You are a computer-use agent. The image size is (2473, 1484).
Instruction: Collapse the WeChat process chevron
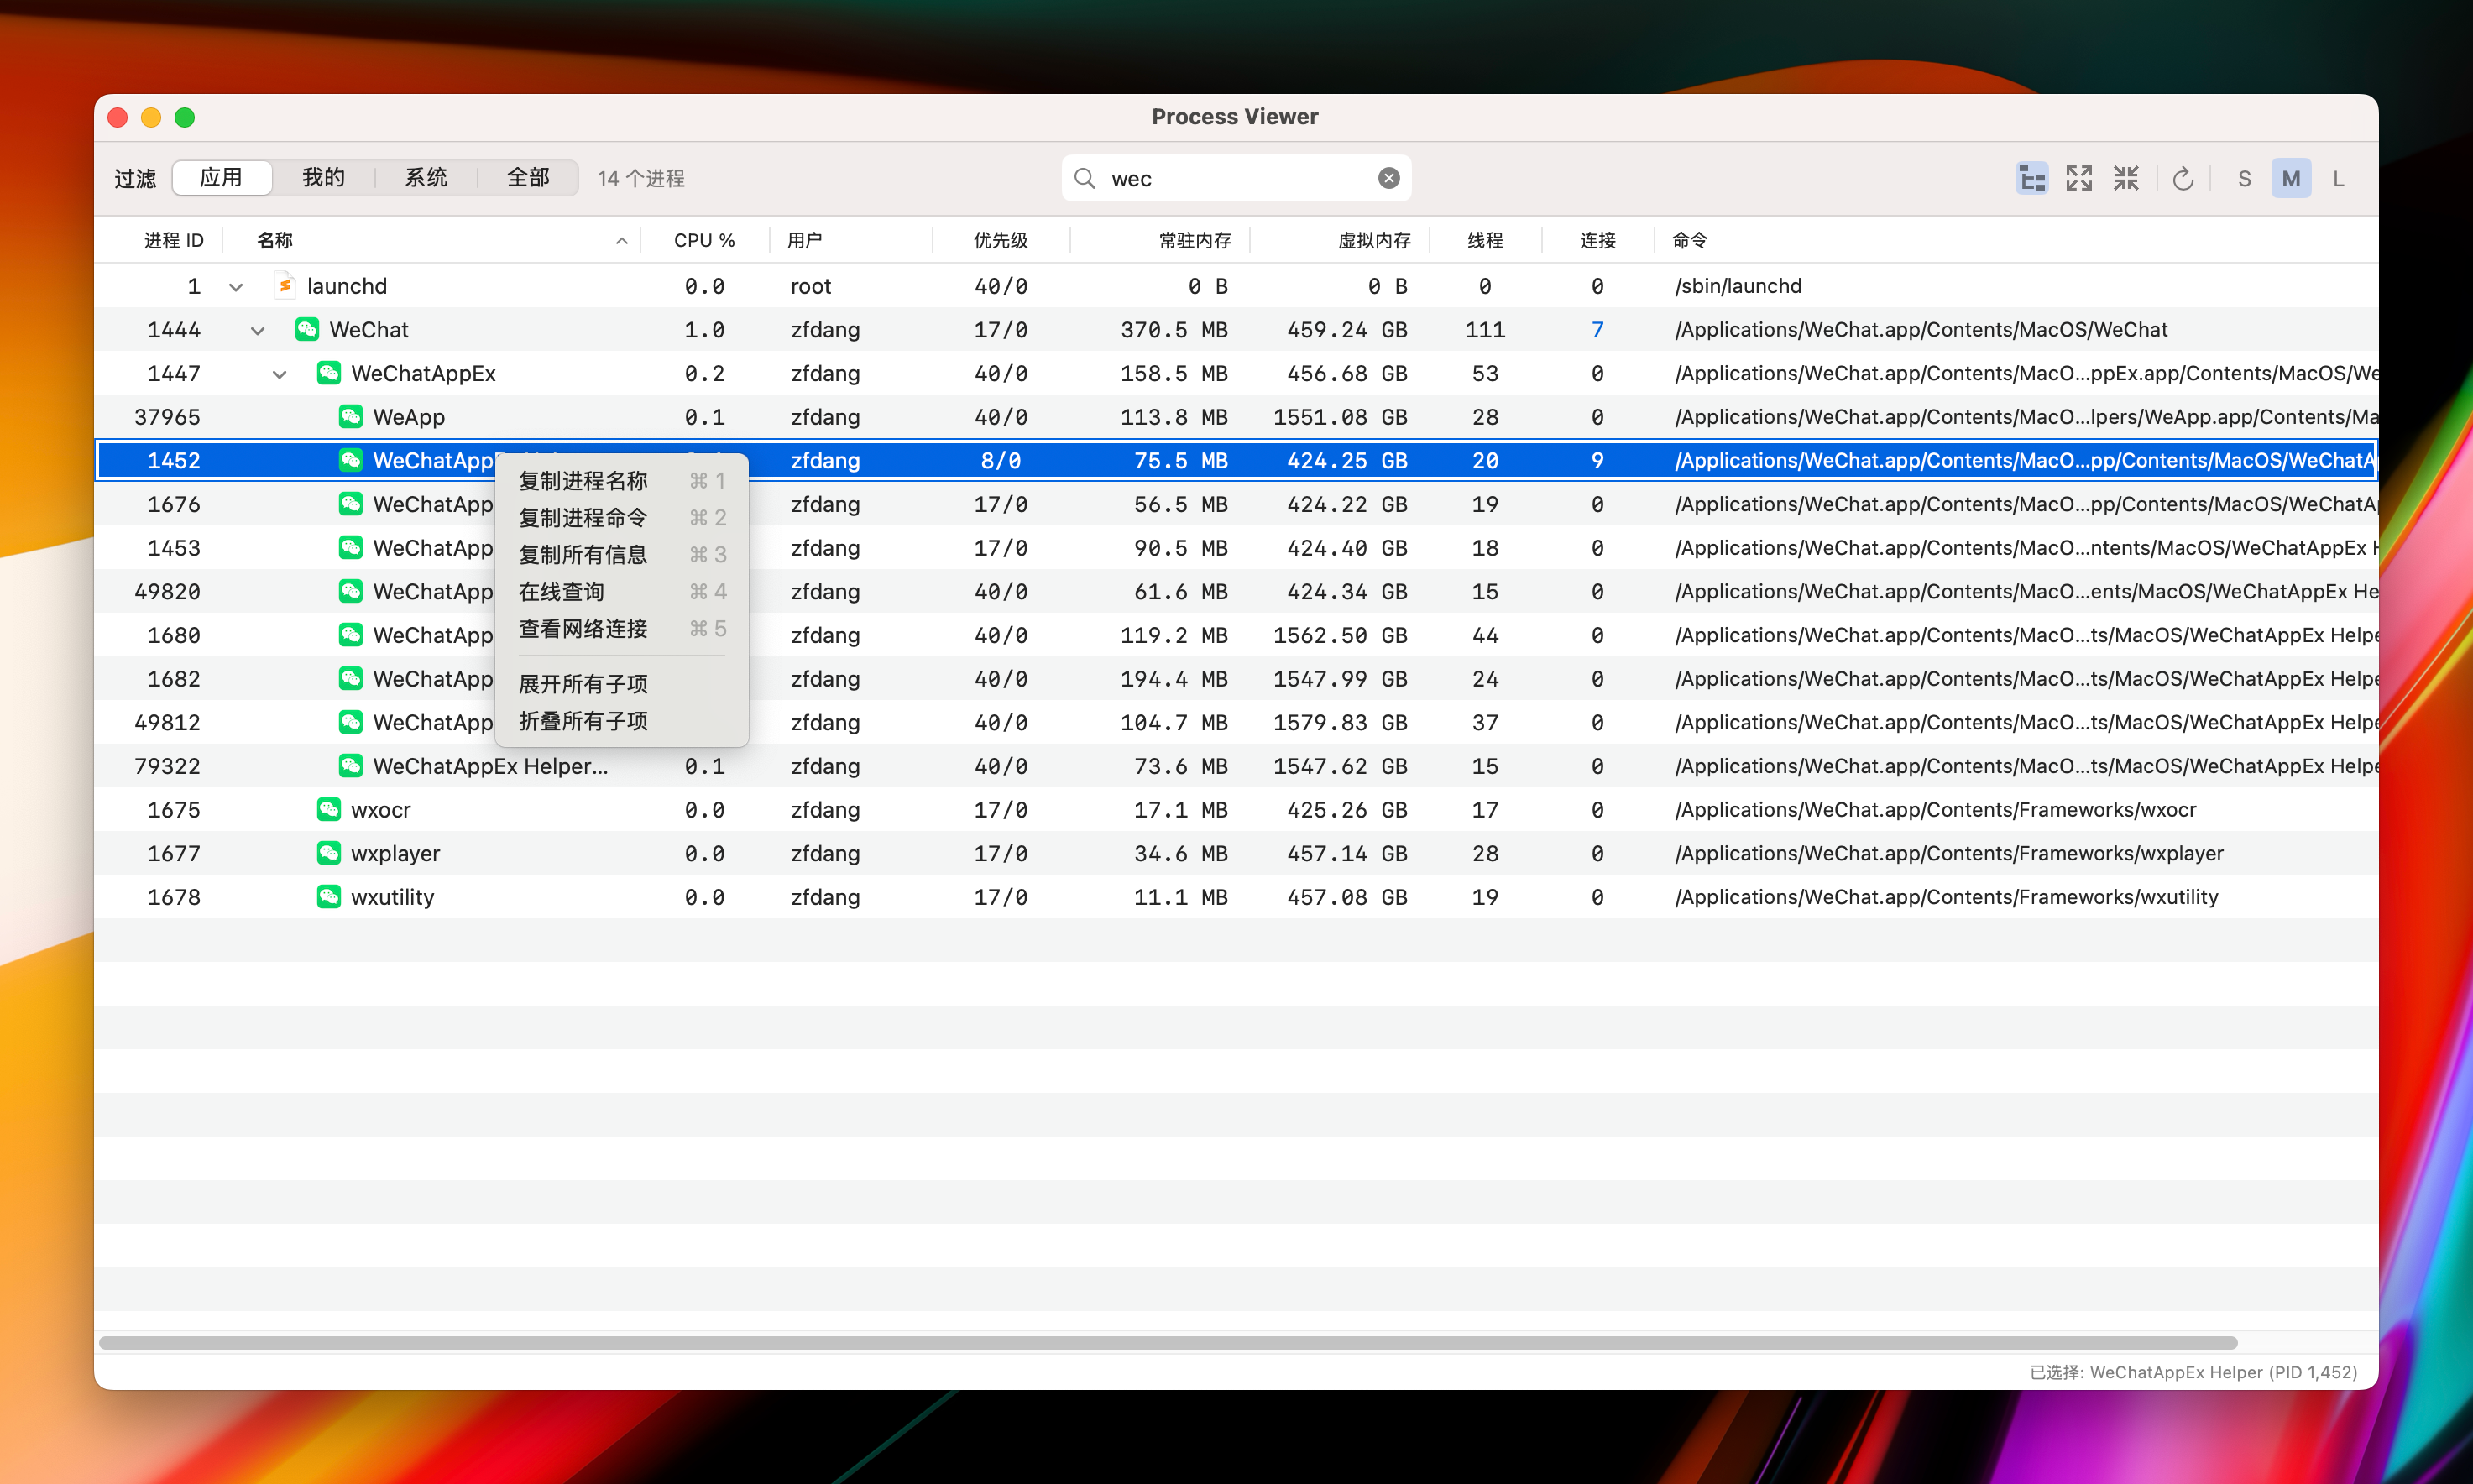[258, 331]
